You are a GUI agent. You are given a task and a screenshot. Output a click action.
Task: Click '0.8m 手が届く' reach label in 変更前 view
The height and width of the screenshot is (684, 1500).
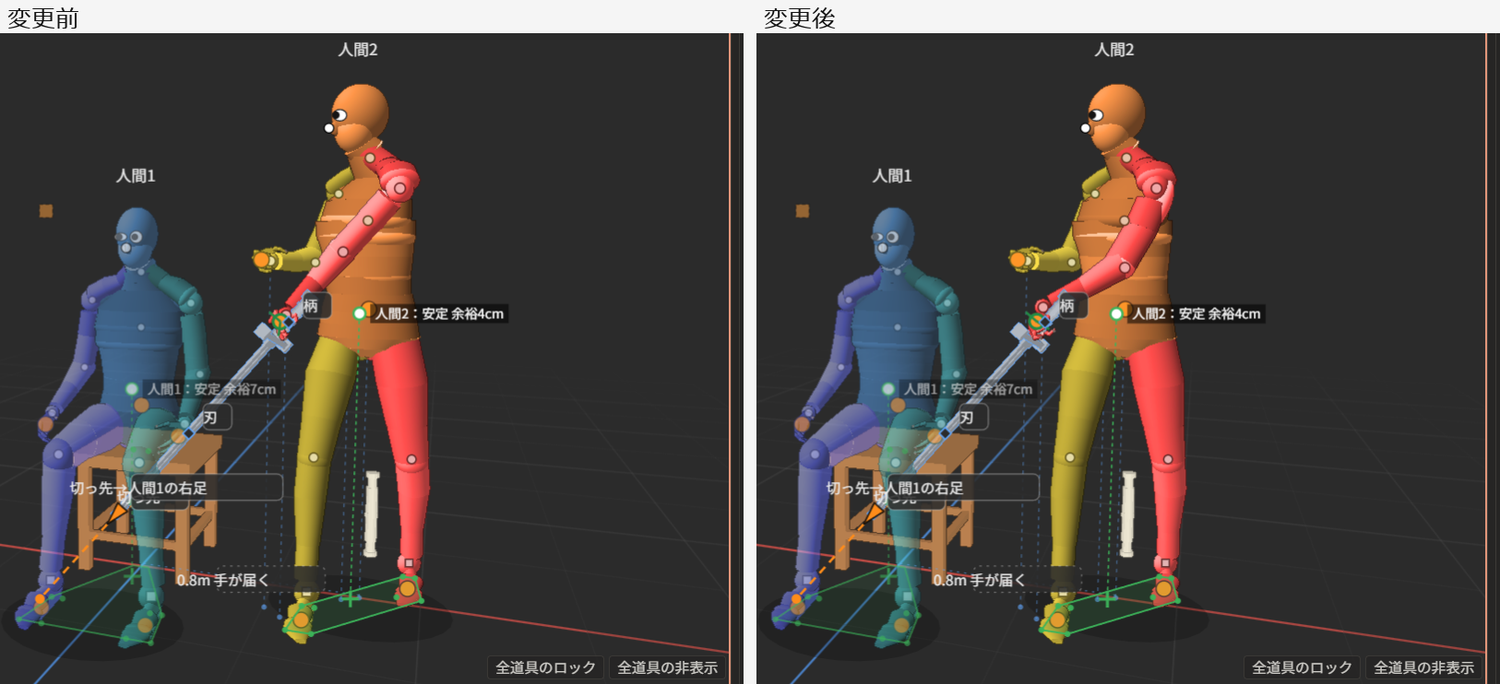tap(223, 580)
